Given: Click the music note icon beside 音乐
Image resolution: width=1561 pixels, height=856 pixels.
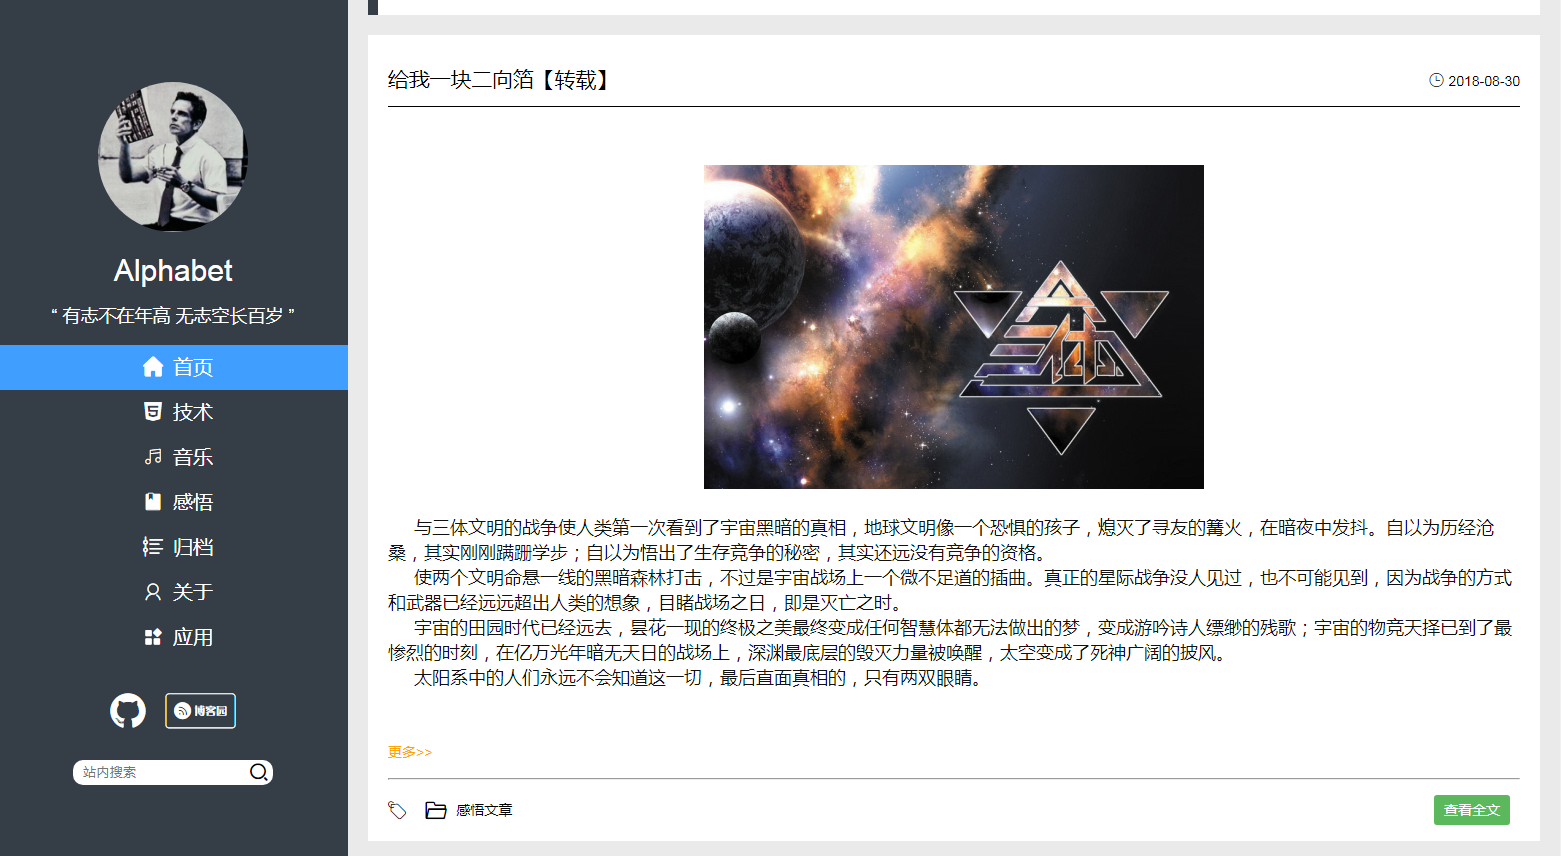Looking at the screenshot, I should point(153,457).
